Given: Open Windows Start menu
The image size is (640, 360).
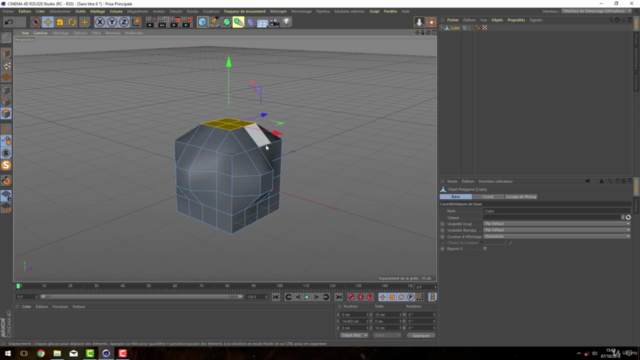Looking at the screenshot, I should coord(8,353).
